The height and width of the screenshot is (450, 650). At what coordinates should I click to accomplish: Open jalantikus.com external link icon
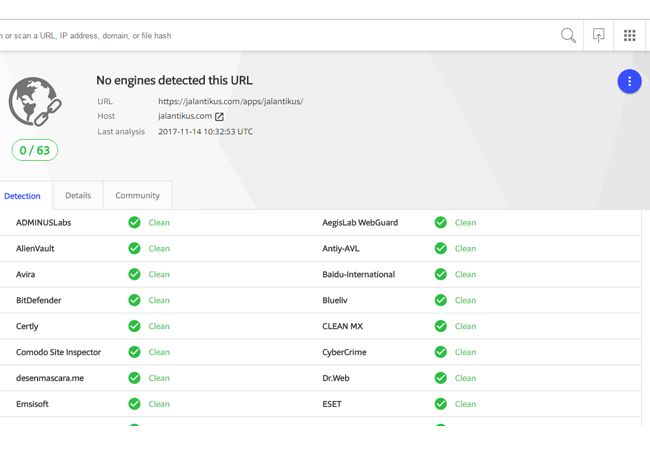(x=219, y=117)
